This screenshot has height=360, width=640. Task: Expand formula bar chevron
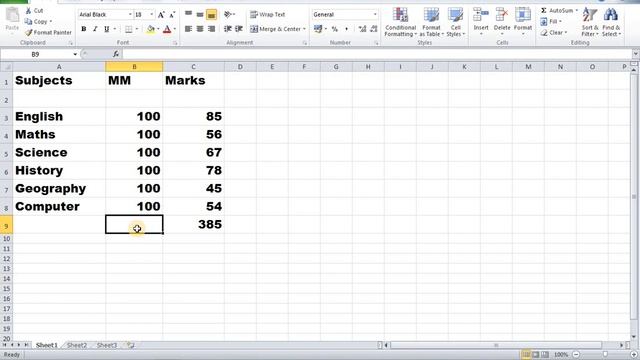point(636,54)
